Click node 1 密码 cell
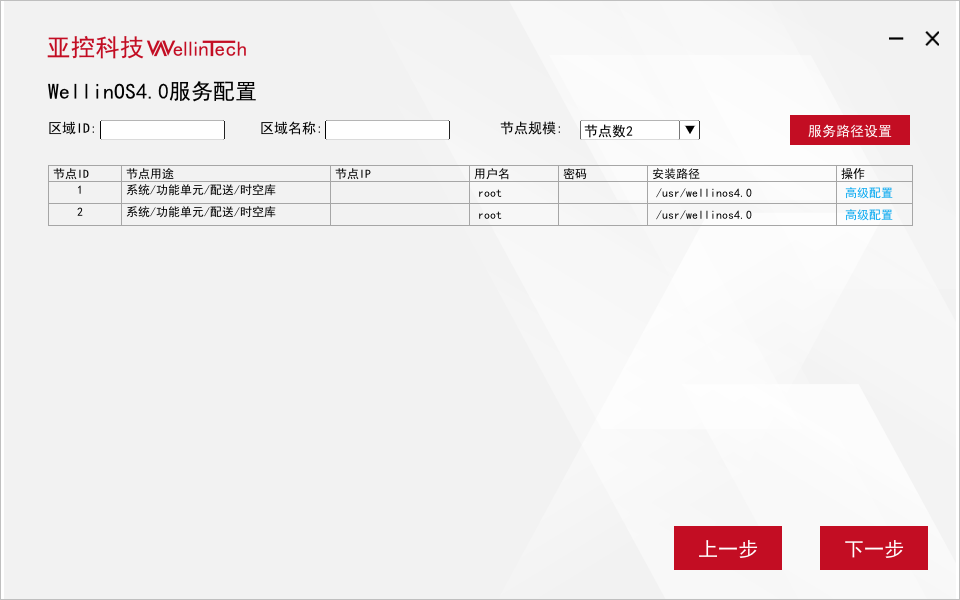The height and width of the screenshot is (600, 960). (602, 193)
